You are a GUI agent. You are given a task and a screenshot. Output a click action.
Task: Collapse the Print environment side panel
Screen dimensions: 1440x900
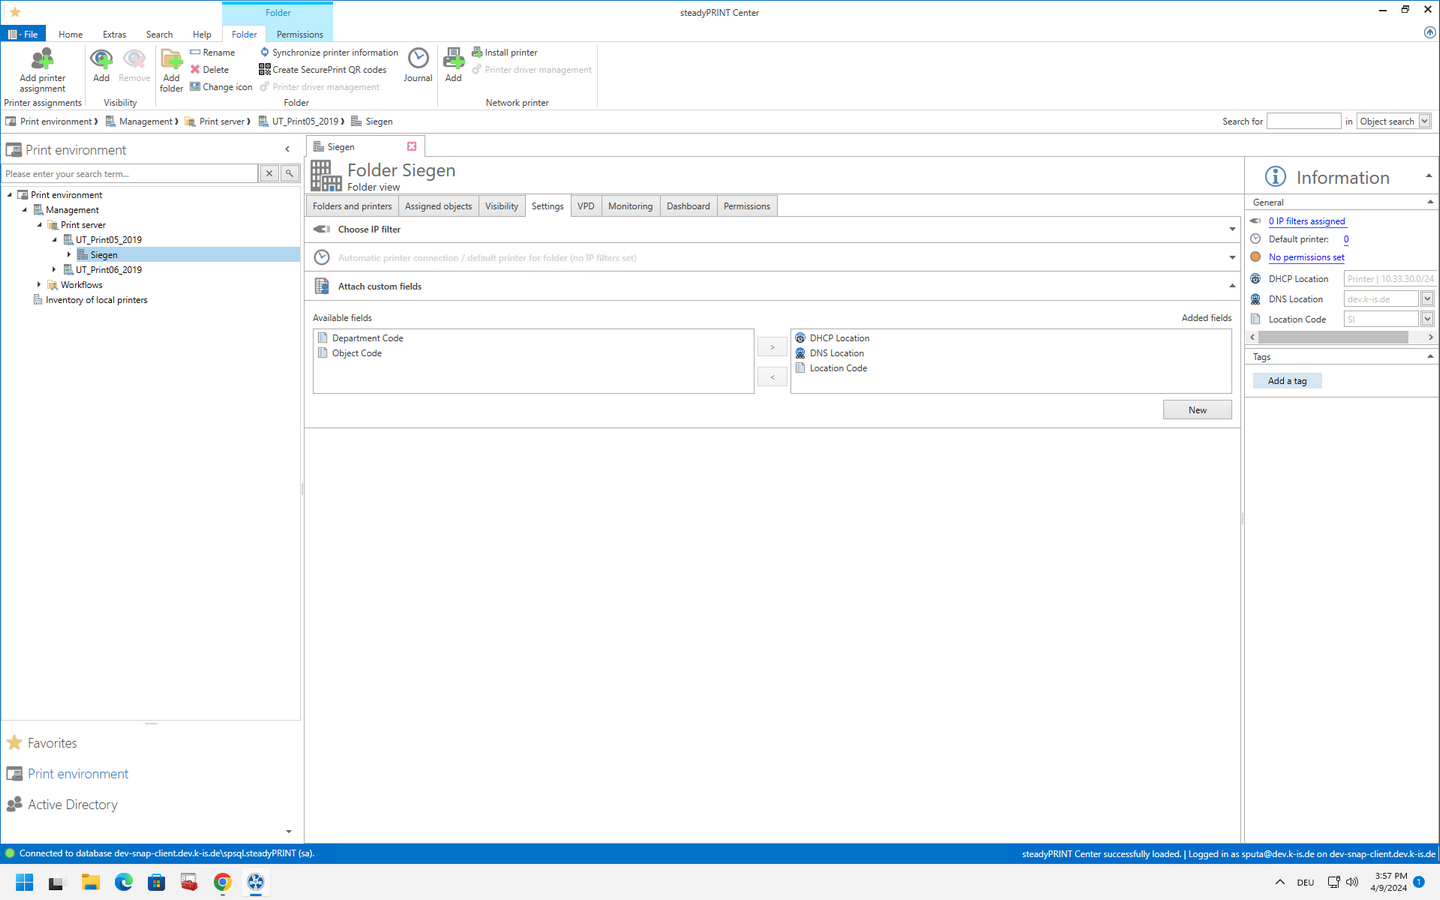tap(287, 150)
